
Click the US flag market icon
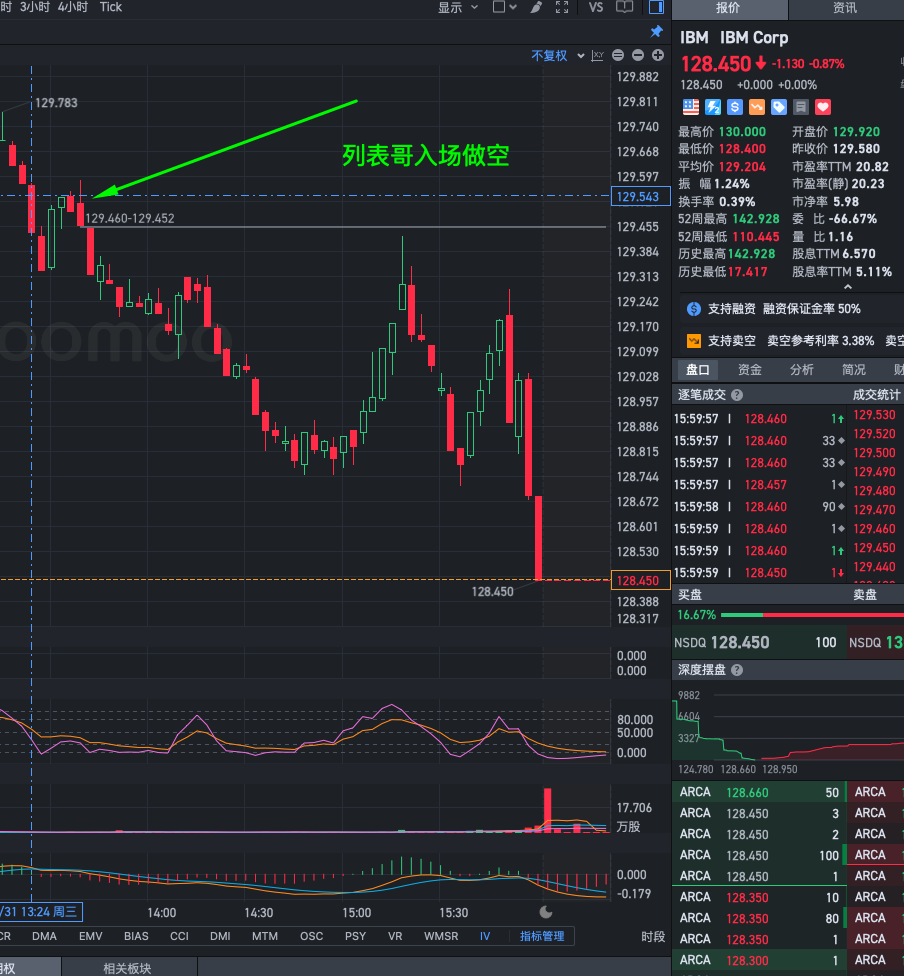tap(691, 107)
